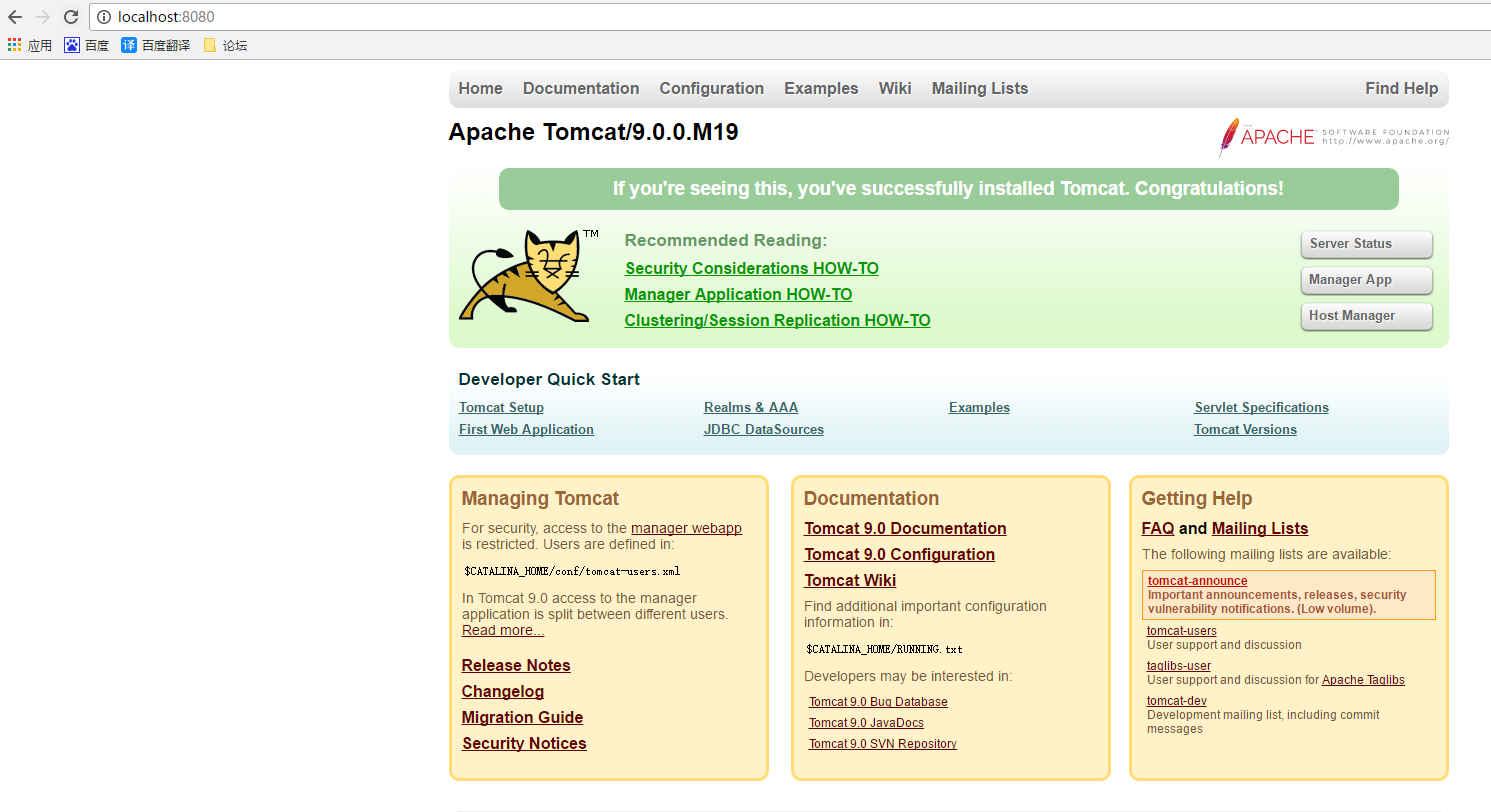Click the Read more... link

point(503,630)
